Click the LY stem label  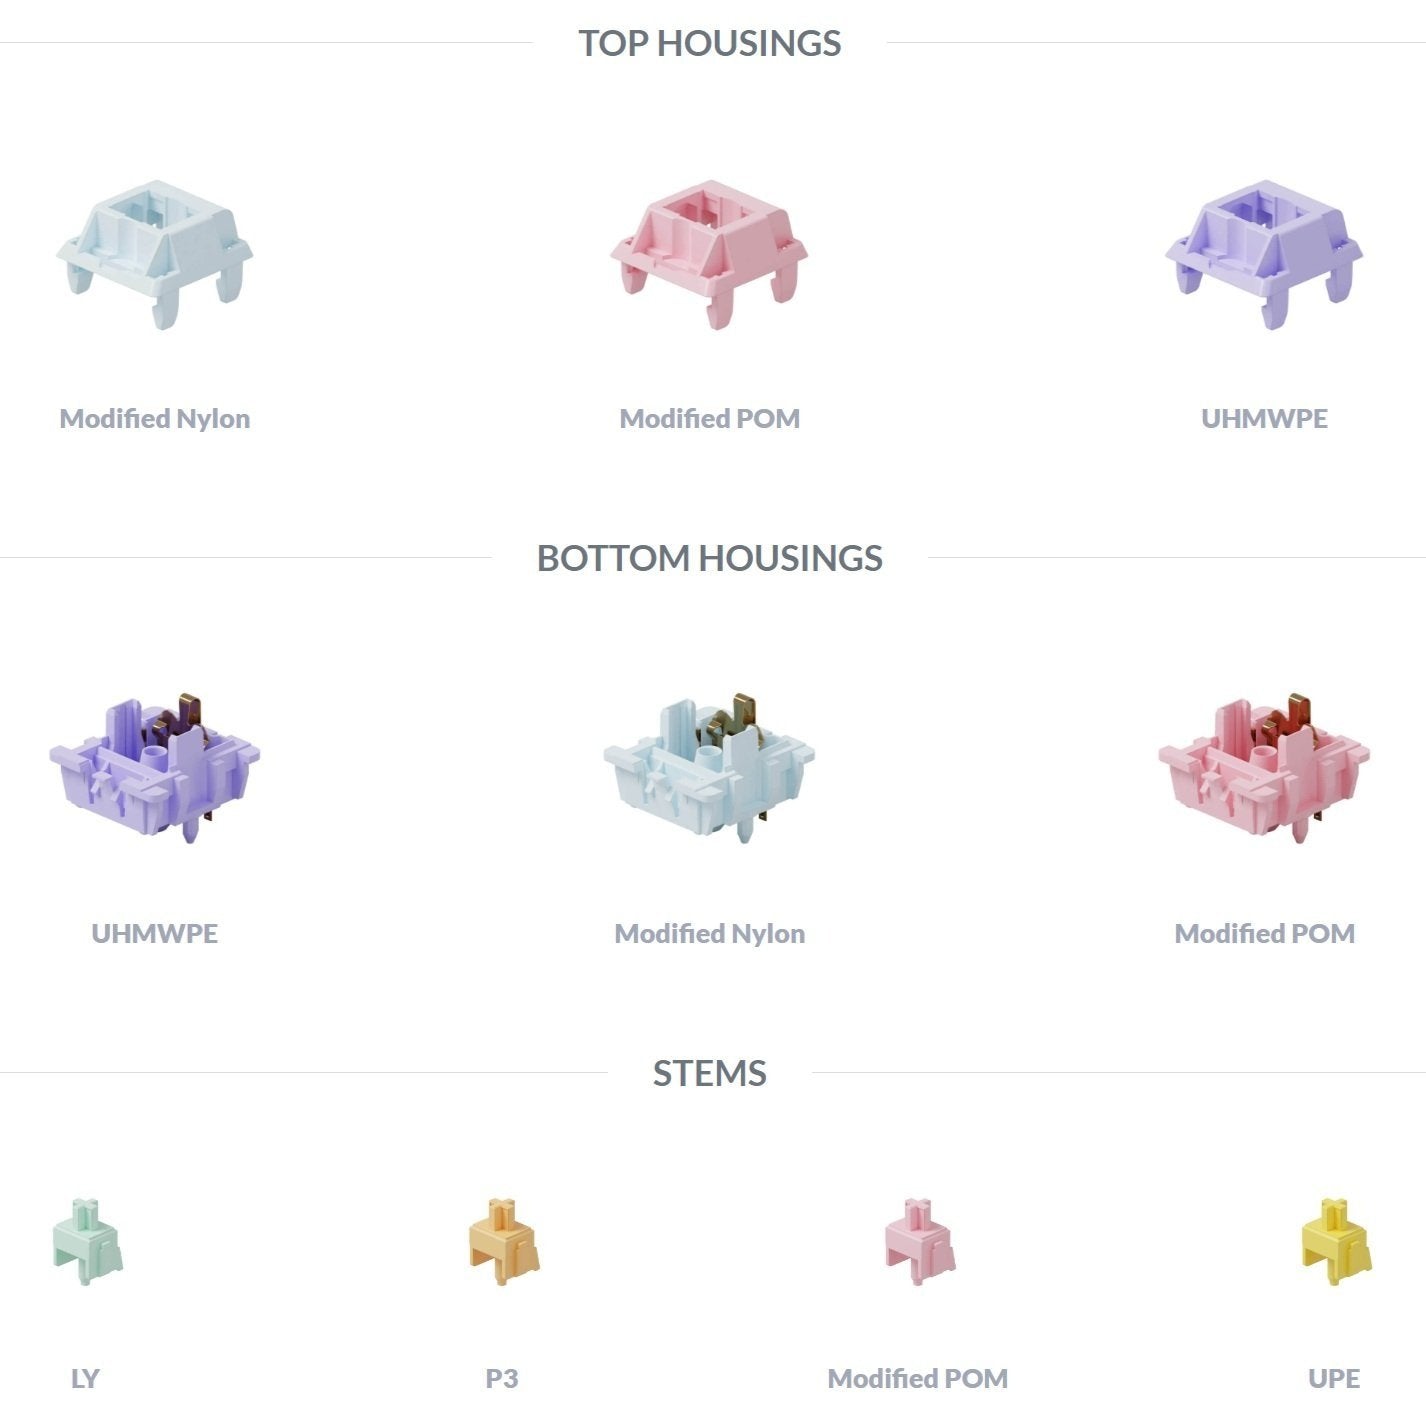tap(85, 1378)
